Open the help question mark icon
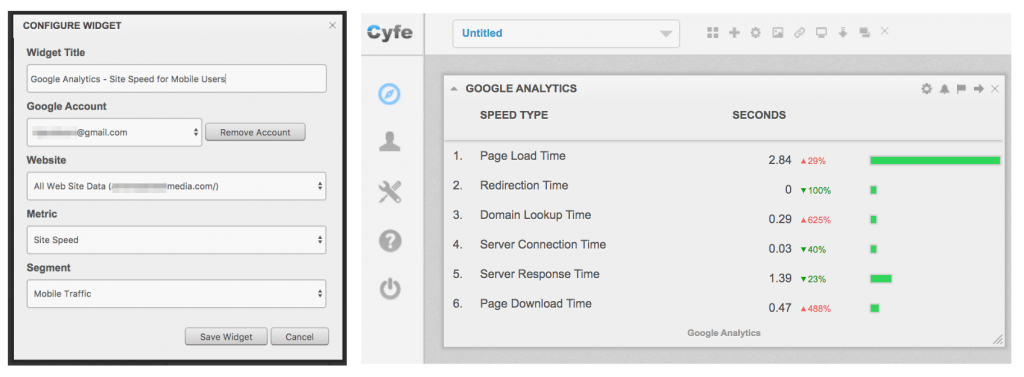Screen dimensions: 1024x377 tap(390, 240)
